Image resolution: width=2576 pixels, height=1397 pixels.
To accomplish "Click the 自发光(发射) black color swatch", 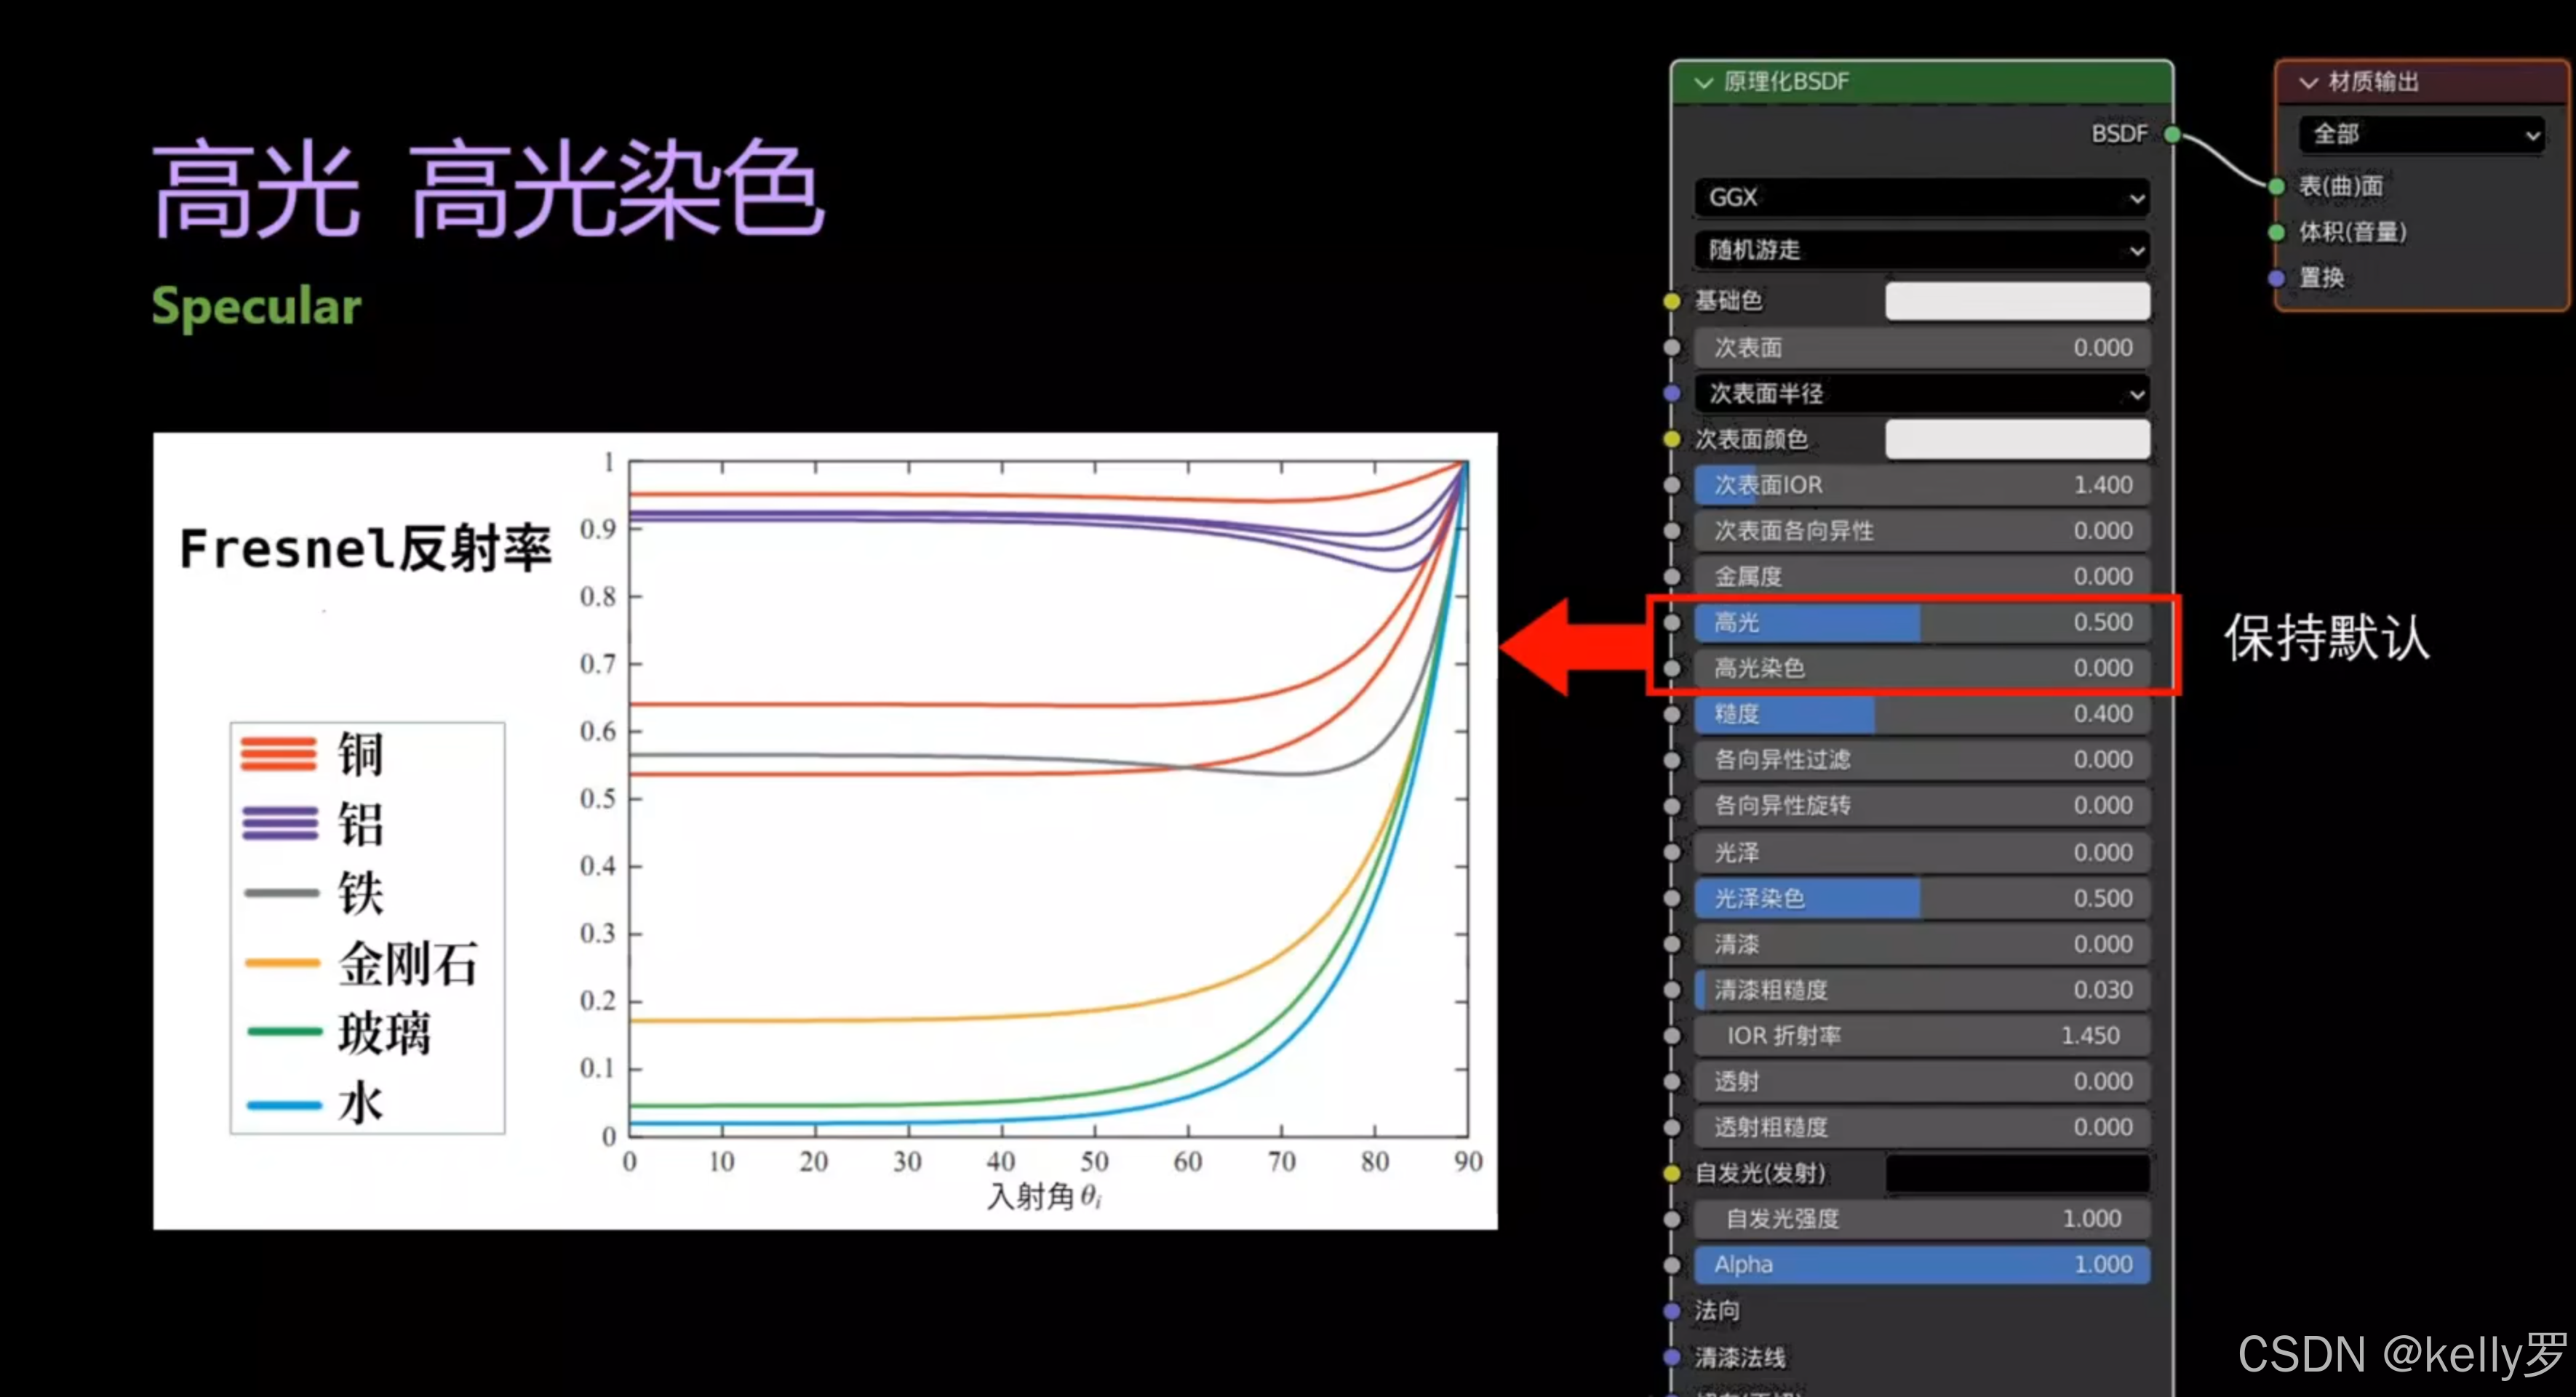I will click(2017, 1173).
